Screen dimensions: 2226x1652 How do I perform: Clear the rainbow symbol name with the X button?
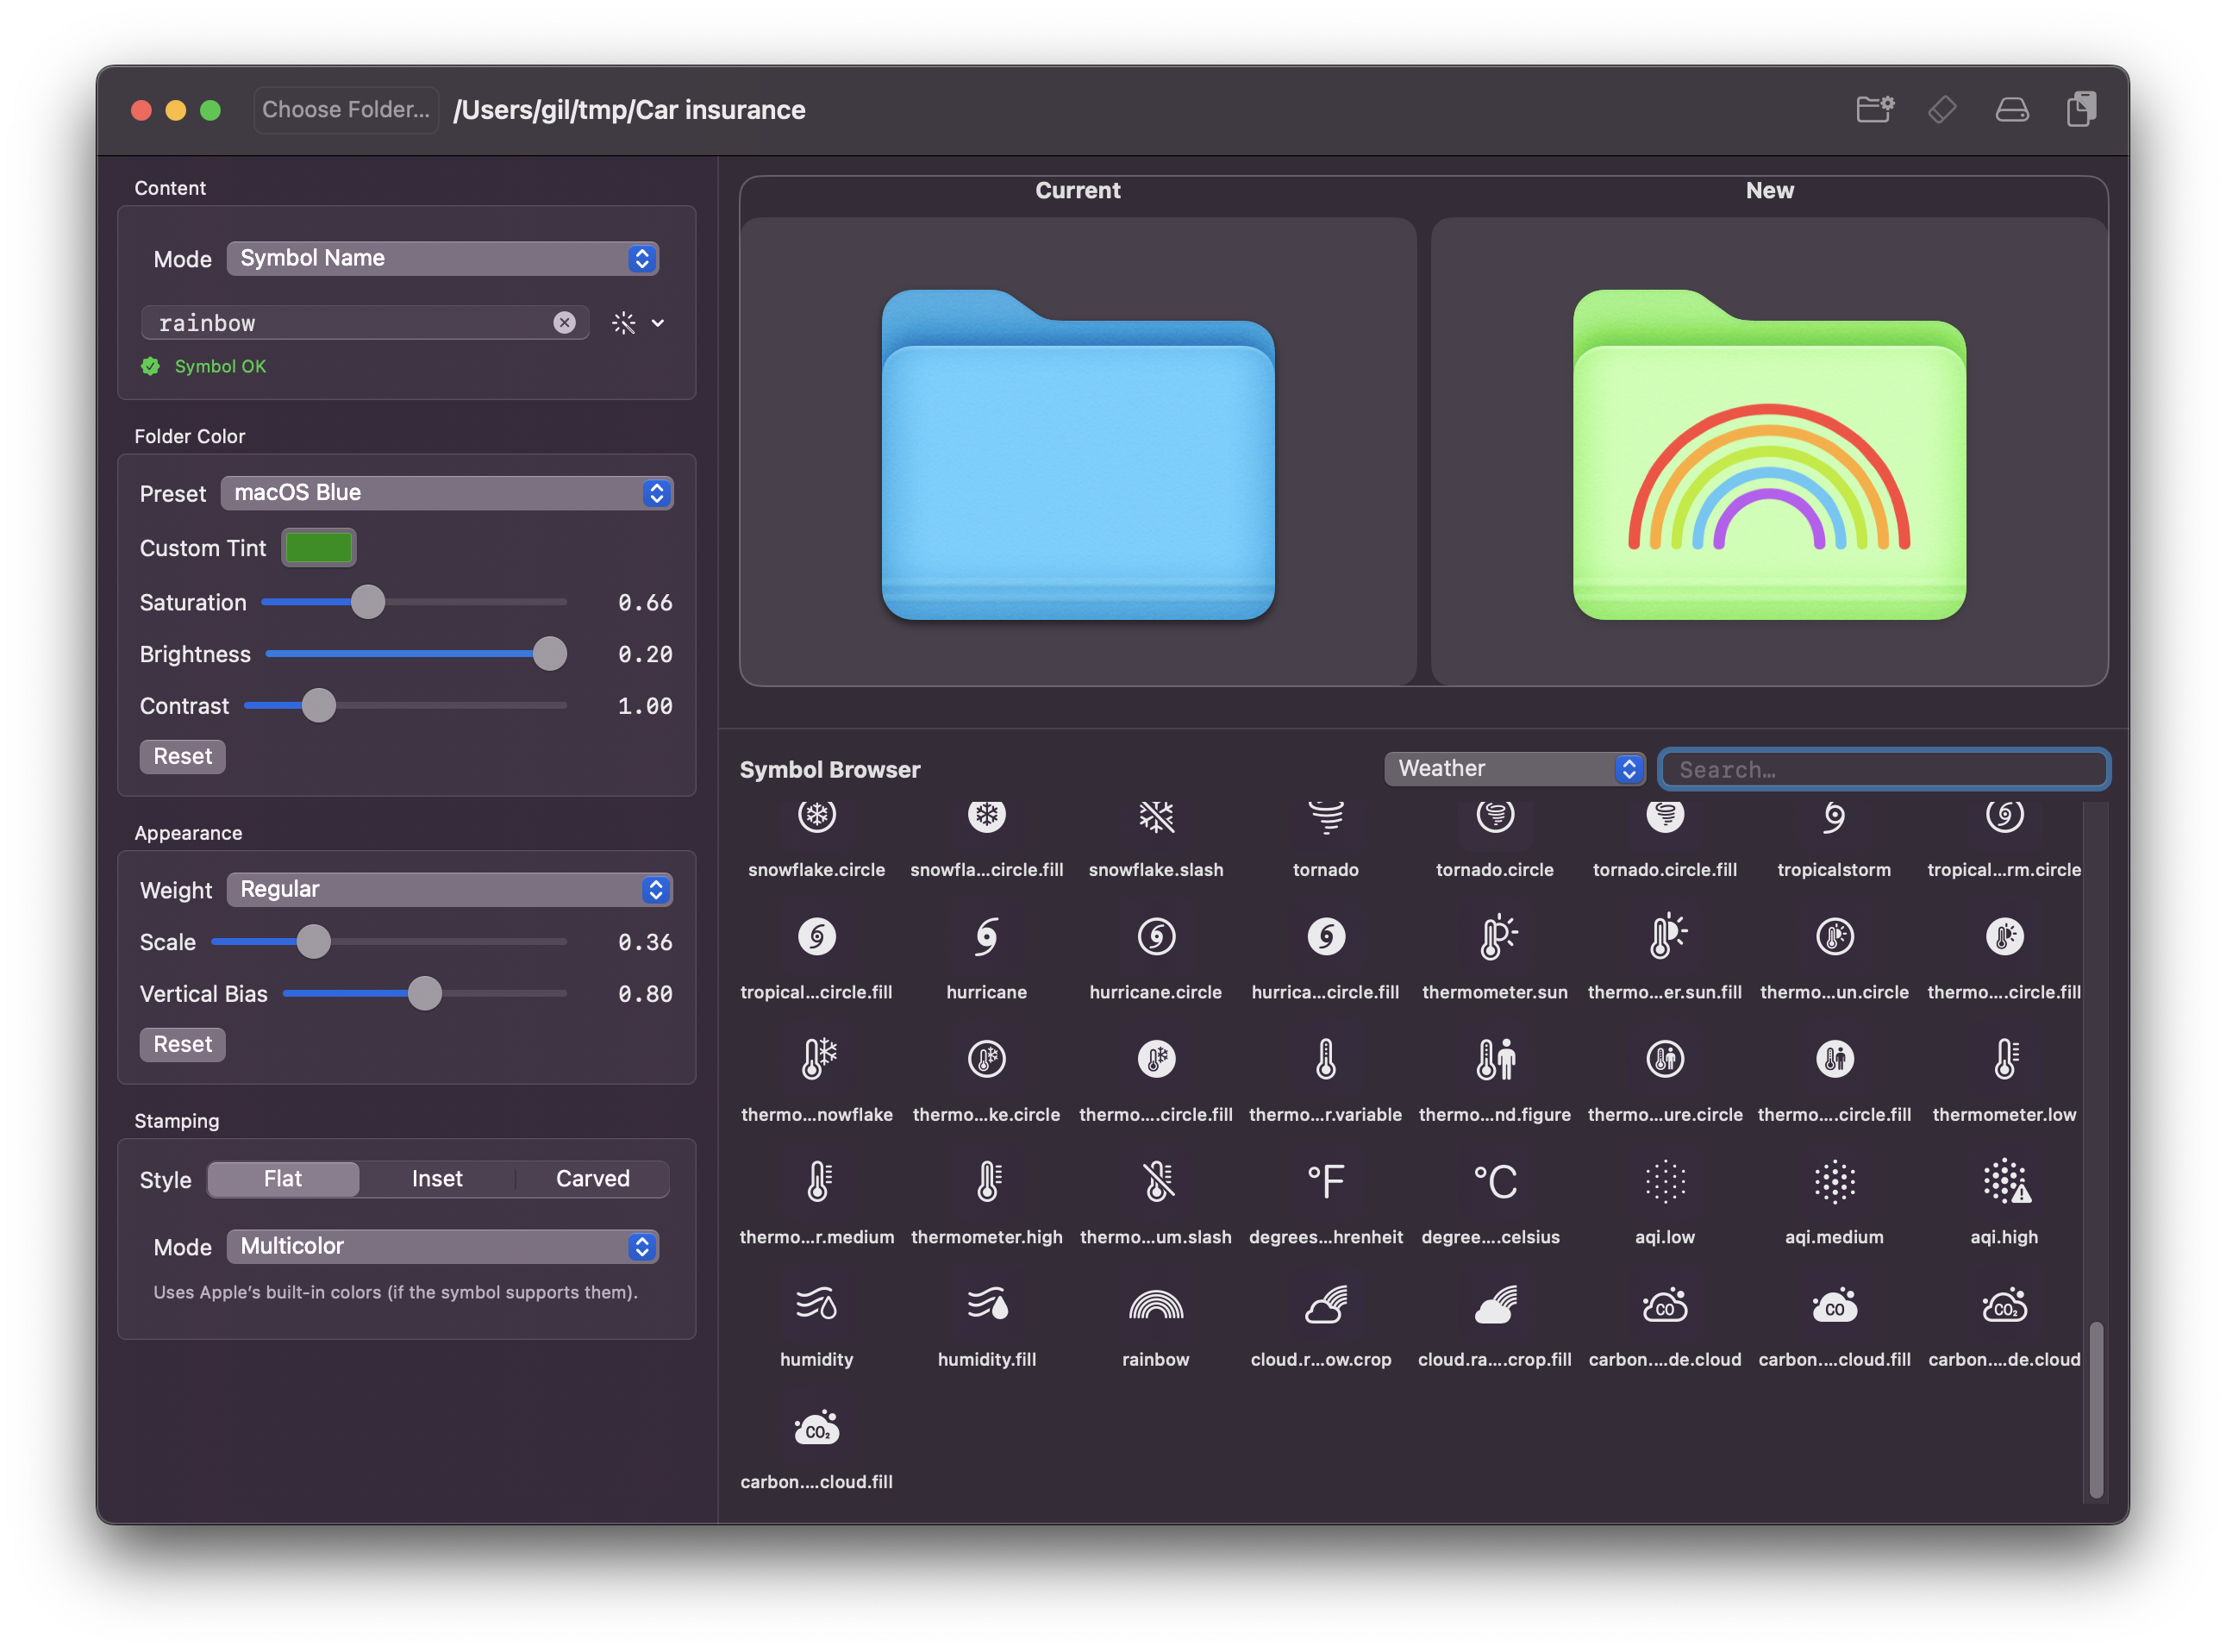coord(565,322)
